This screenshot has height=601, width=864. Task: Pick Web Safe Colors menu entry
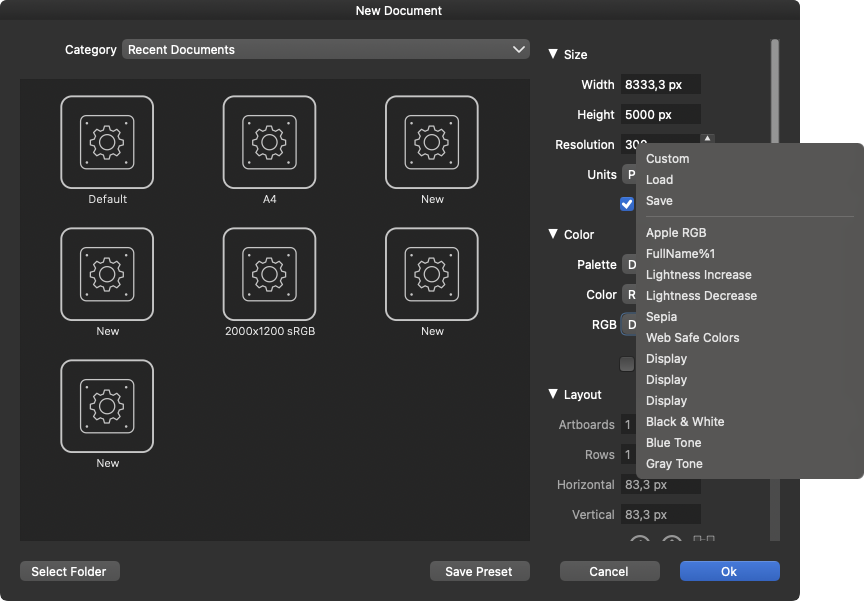[692, 338]
